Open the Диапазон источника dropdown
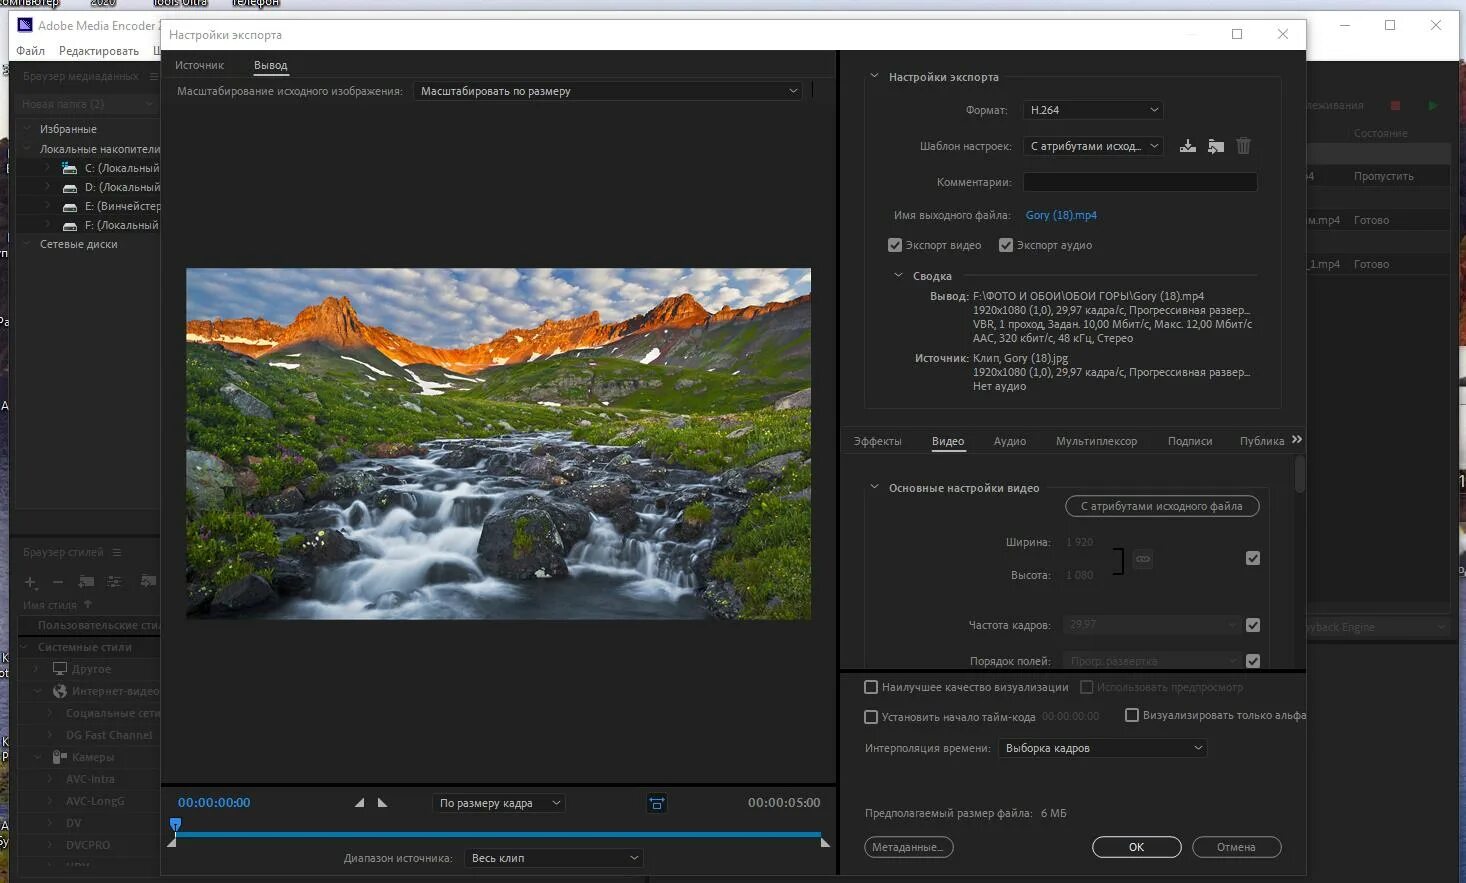Image resolution: width=1466 pixels, height=883 pixels. [553, 858]
